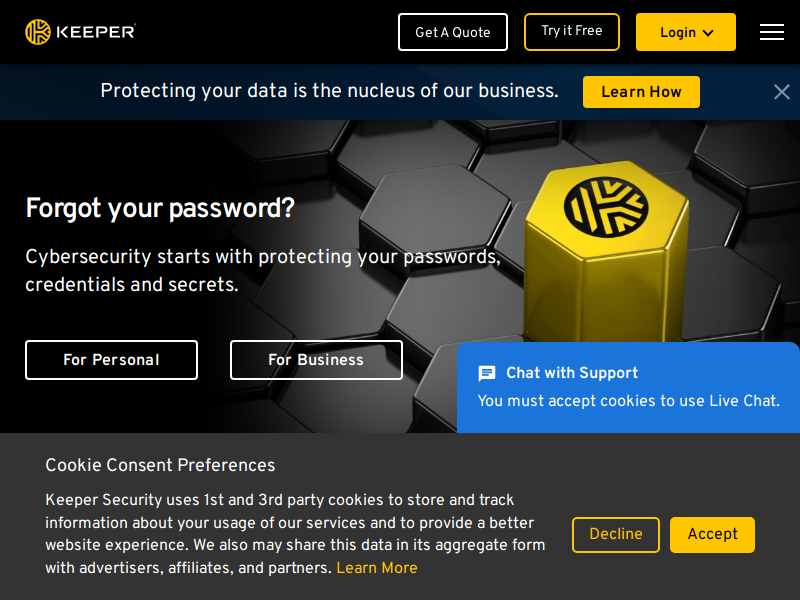The width and height of the screenshot is (800, 600).
Task: Click the round Keeper logo icon in header
Action: [x=38, y=32]
